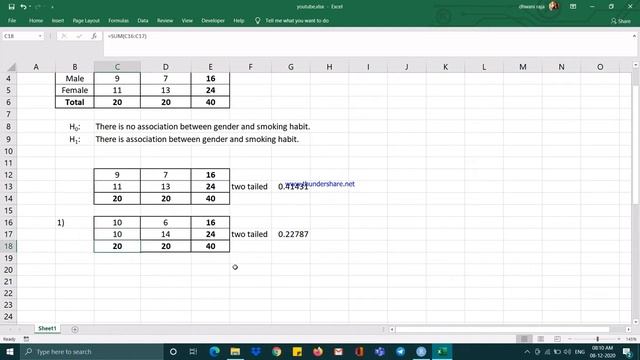Expand the formula bar with the chevron
Screen dimensions: 640x360
pos(634,36)
